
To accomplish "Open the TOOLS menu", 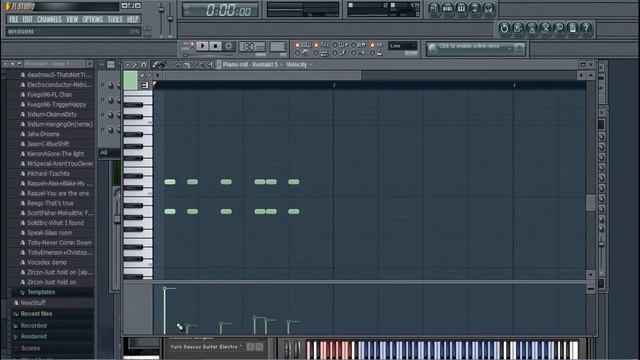I will tap(115, 20).
